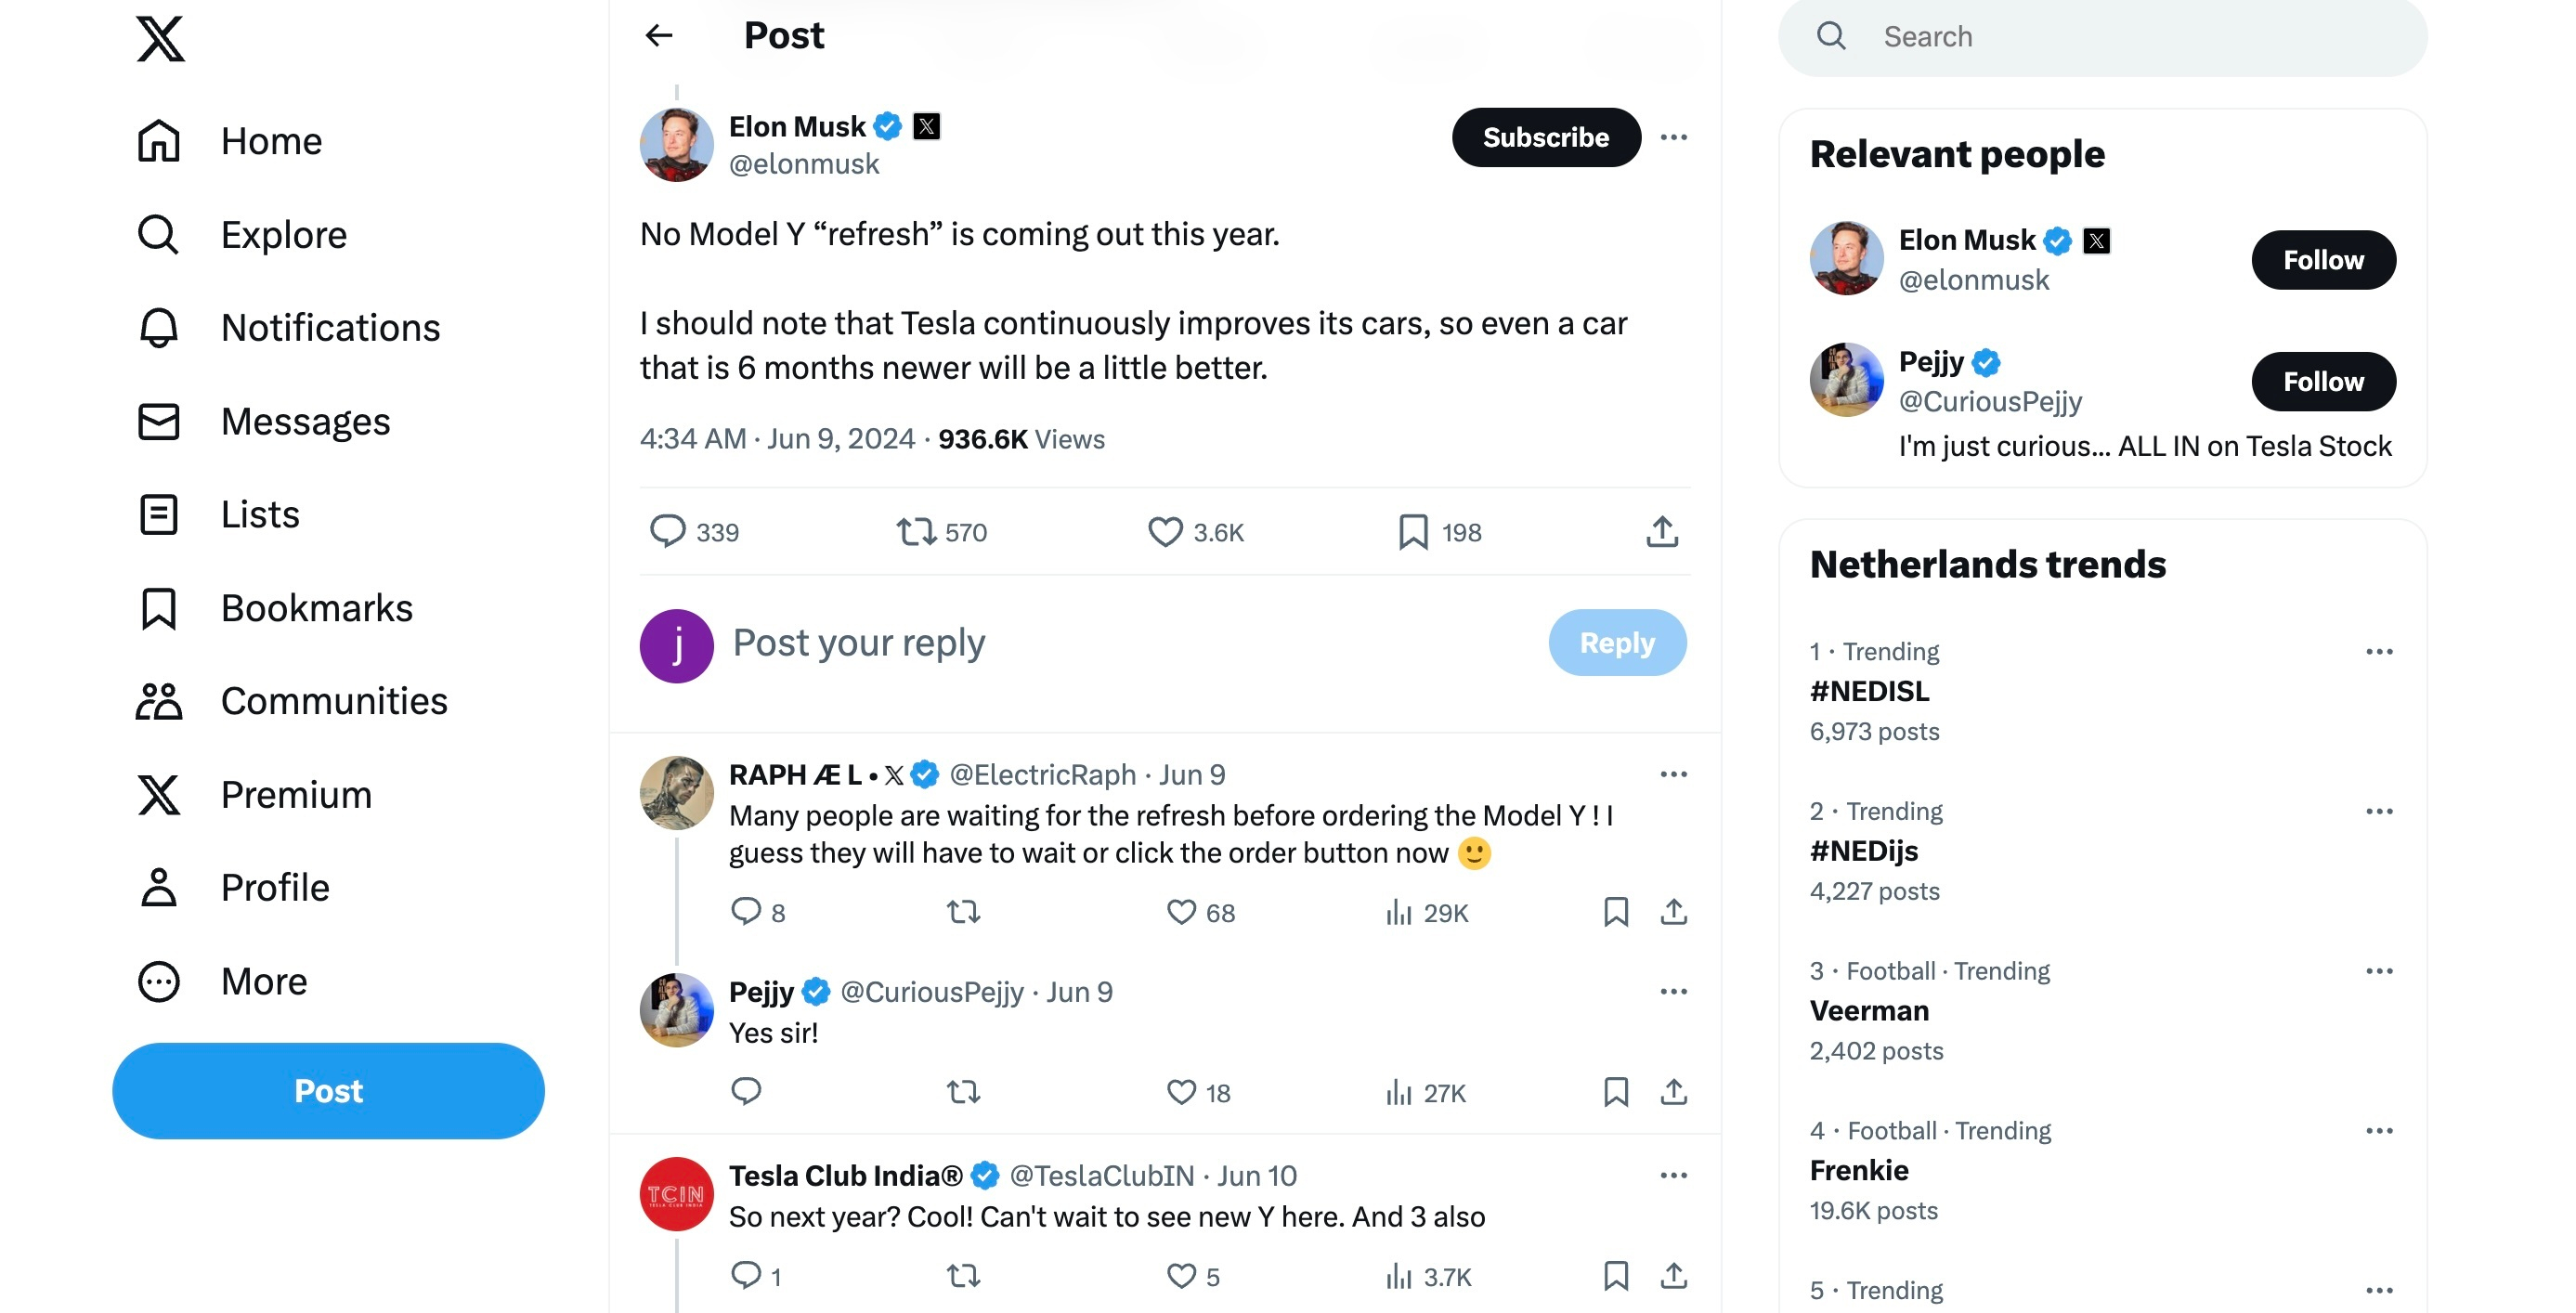Like Elon Musk's main post
The image size is (2576, 1313).
tap(1165, 532)
